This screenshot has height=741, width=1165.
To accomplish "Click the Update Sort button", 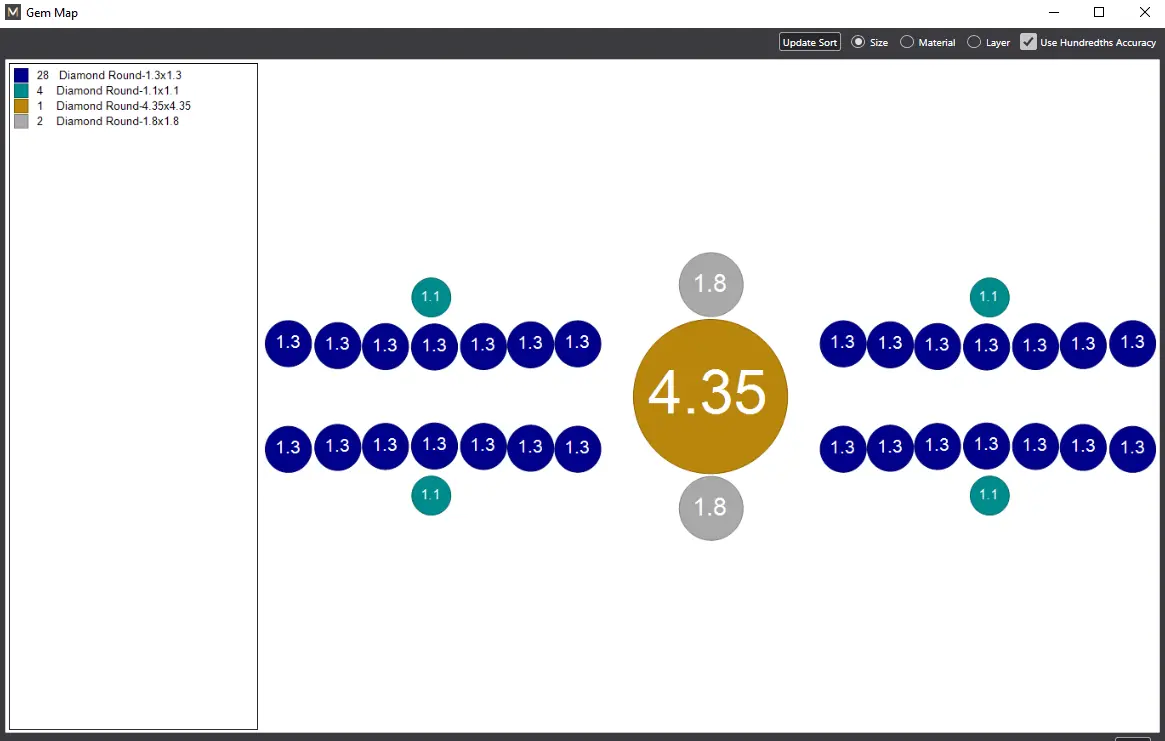I will click(x=810, y=42).
